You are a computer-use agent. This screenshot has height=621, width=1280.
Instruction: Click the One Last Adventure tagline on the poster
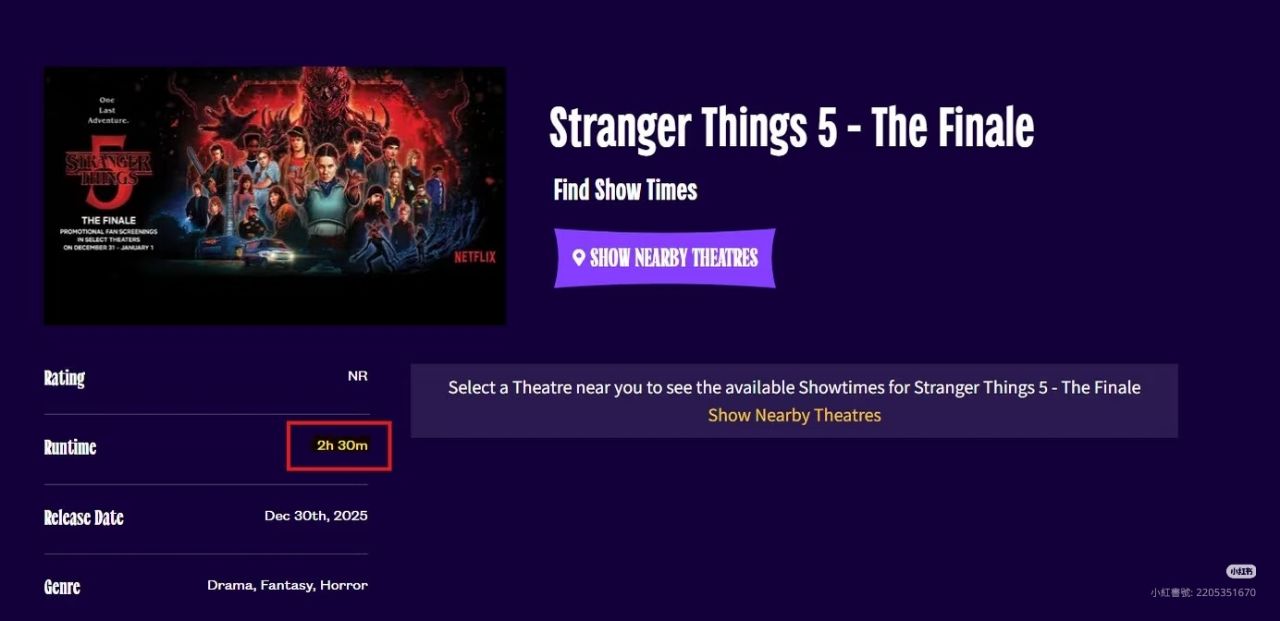pos(108,110)
